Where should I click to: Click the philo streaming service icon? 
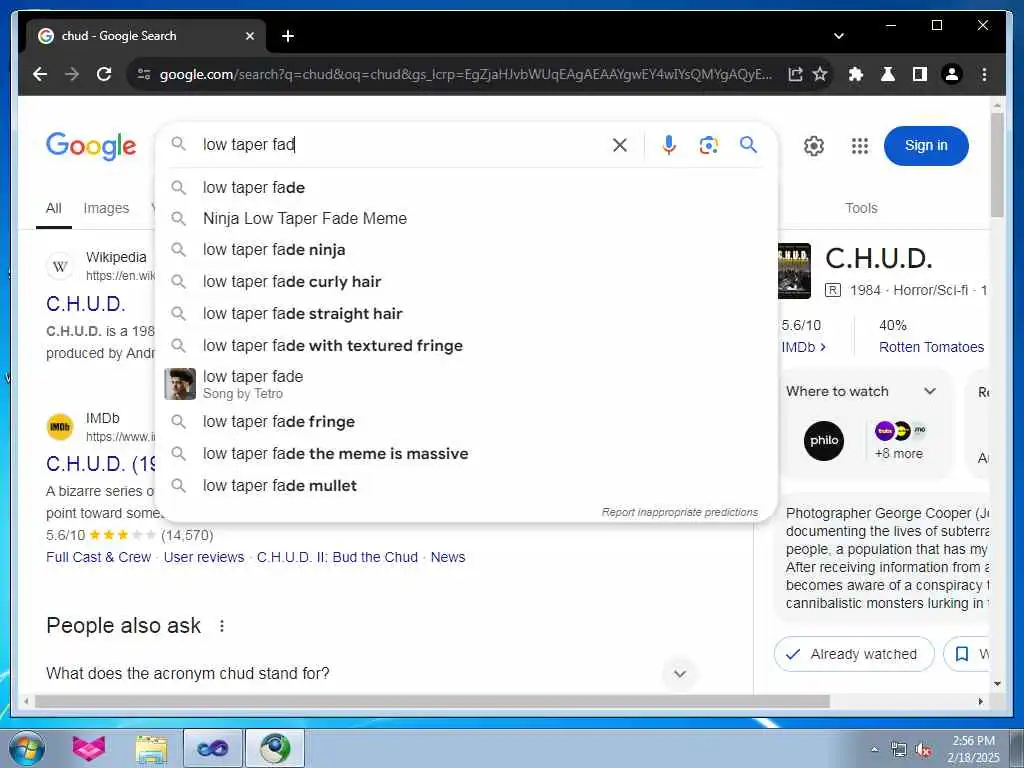click(x=824, y=441)
